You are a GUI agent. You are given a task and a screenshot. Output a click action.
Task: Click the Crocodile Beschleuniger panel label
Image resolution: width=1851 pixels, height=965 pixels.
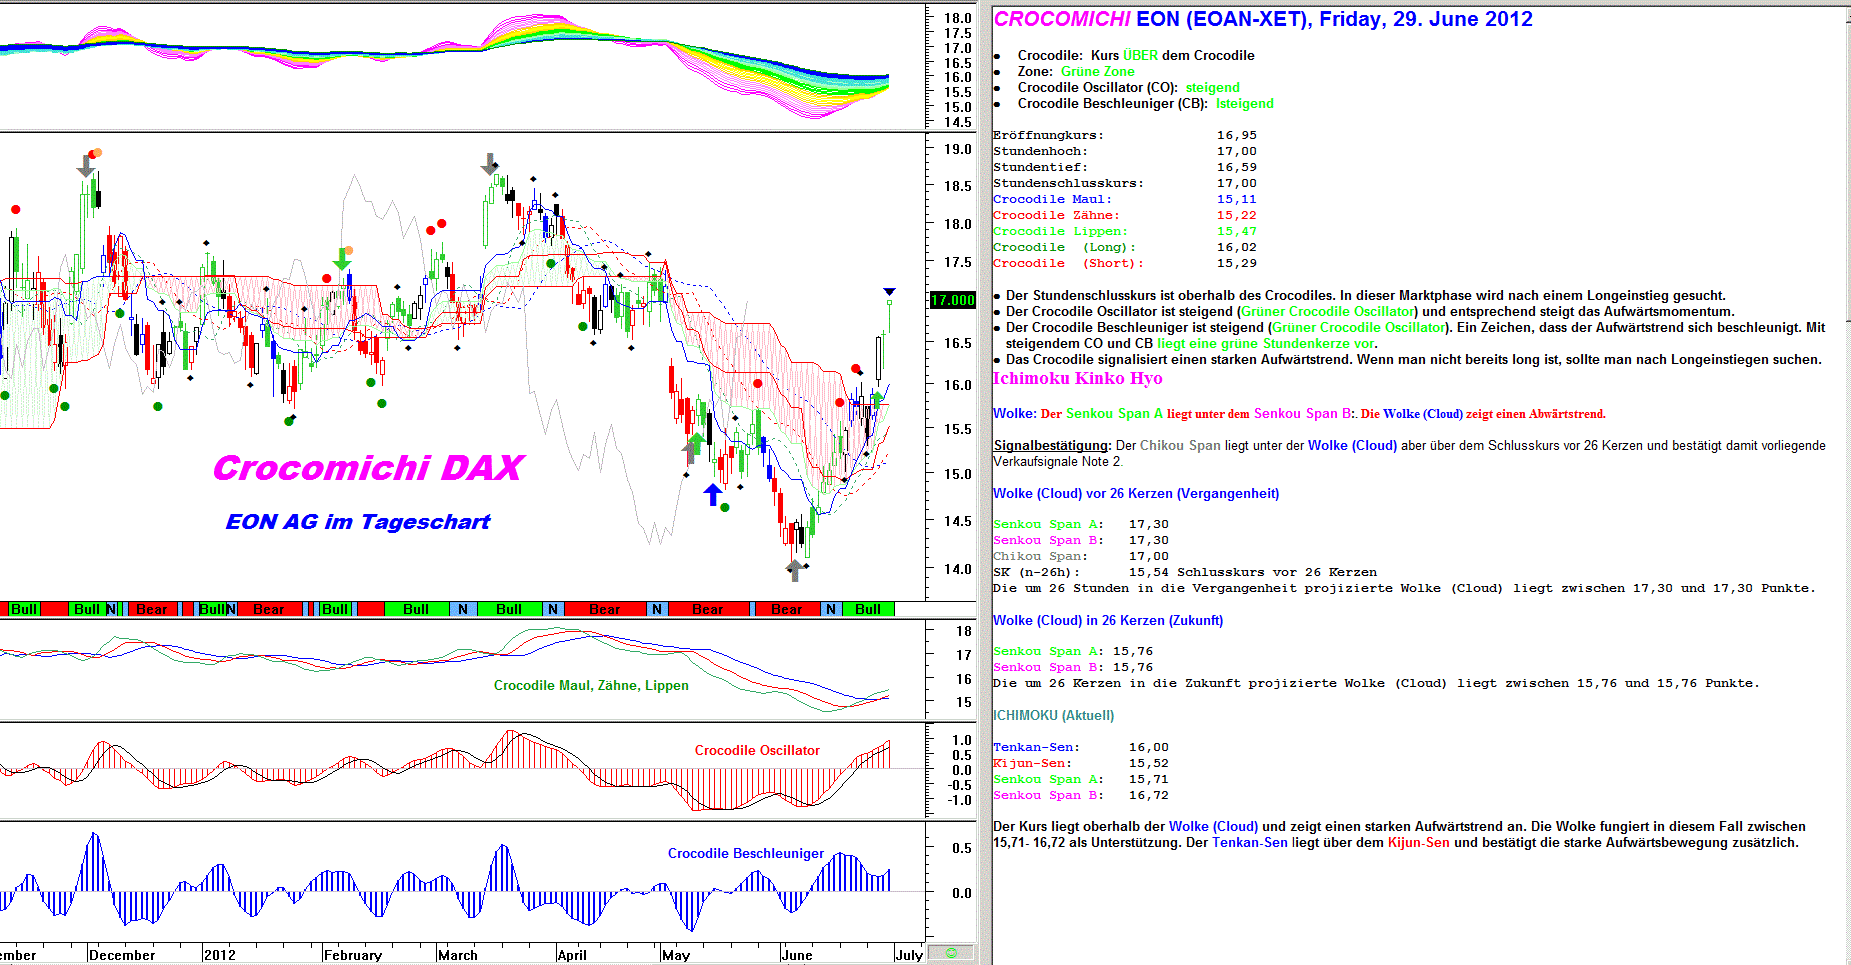[746, 853]
